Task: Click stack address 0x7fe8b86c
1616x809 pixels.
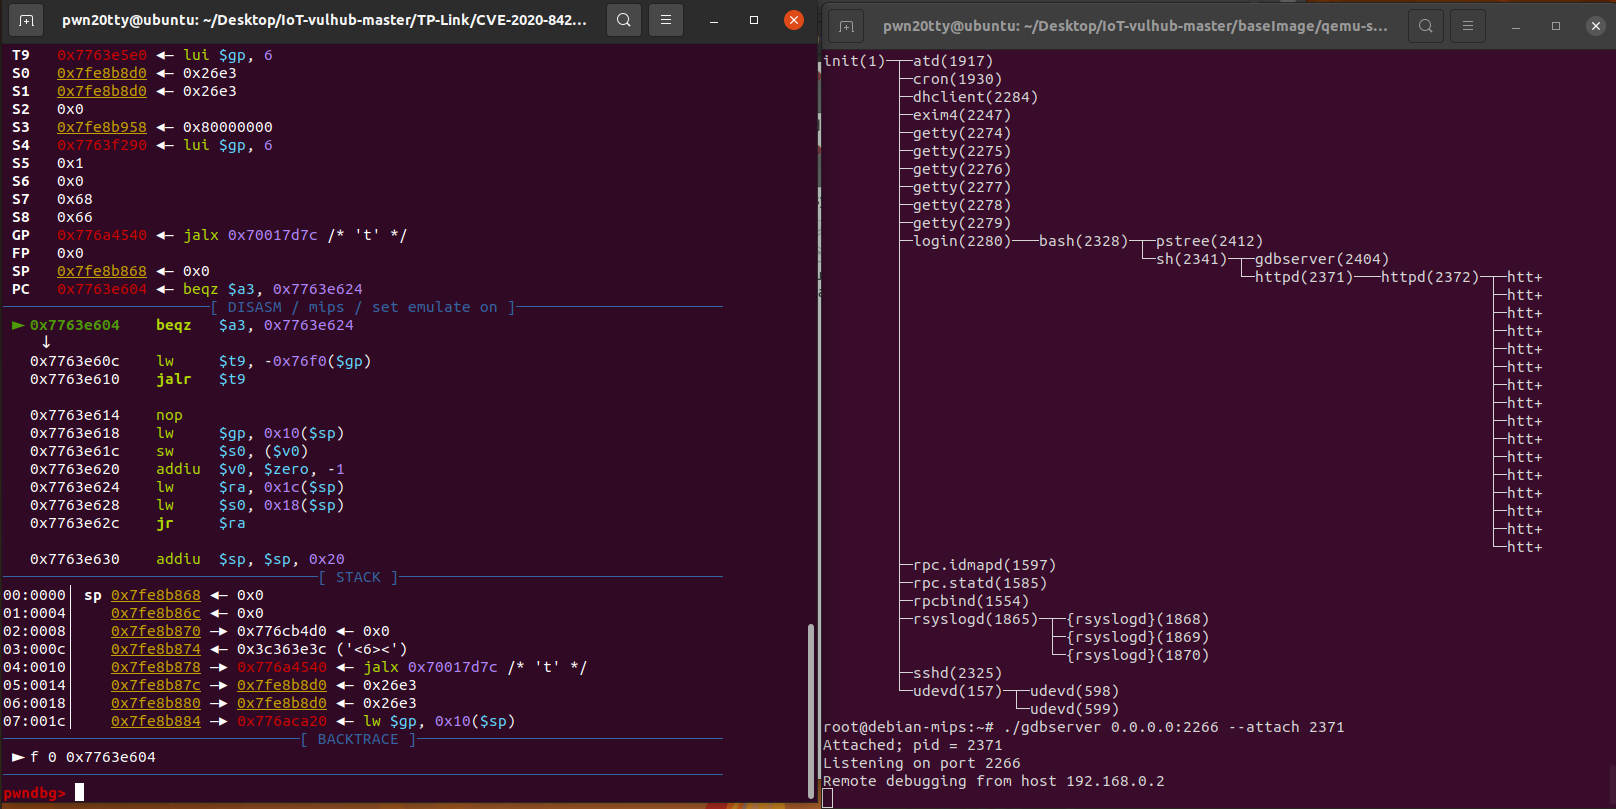Action: (x=156, y=613)
